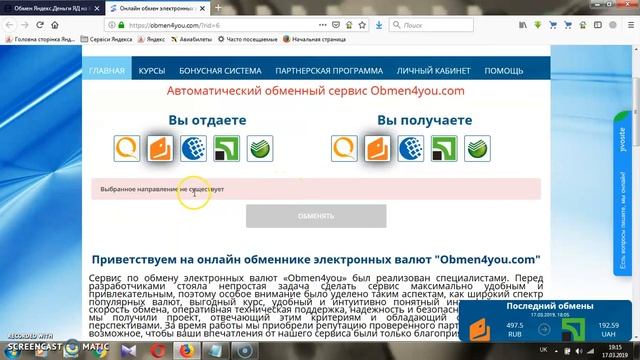This screenshot has height=360, width=640.
Task: Open the blue Downloads arrow
Action: point(379,25)
